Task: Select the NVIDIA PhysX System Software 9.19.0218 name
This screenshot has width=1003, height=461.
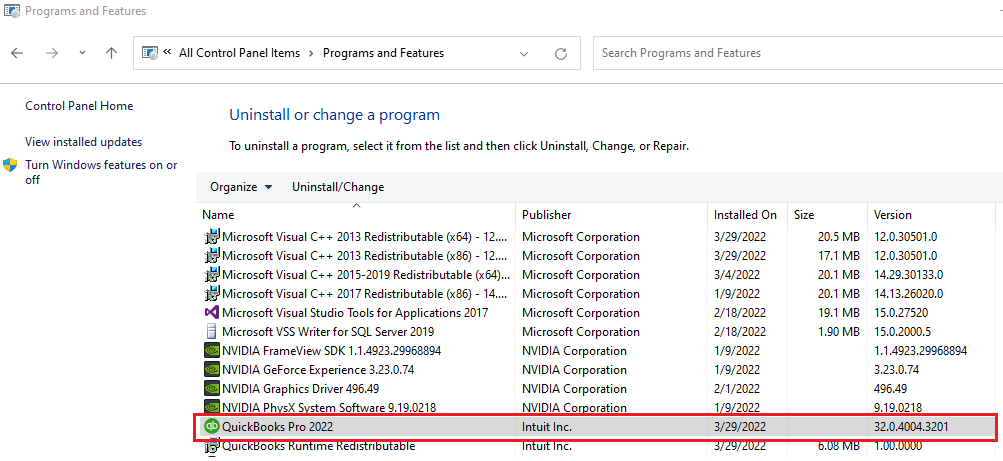Action: (x=329, y=407)
